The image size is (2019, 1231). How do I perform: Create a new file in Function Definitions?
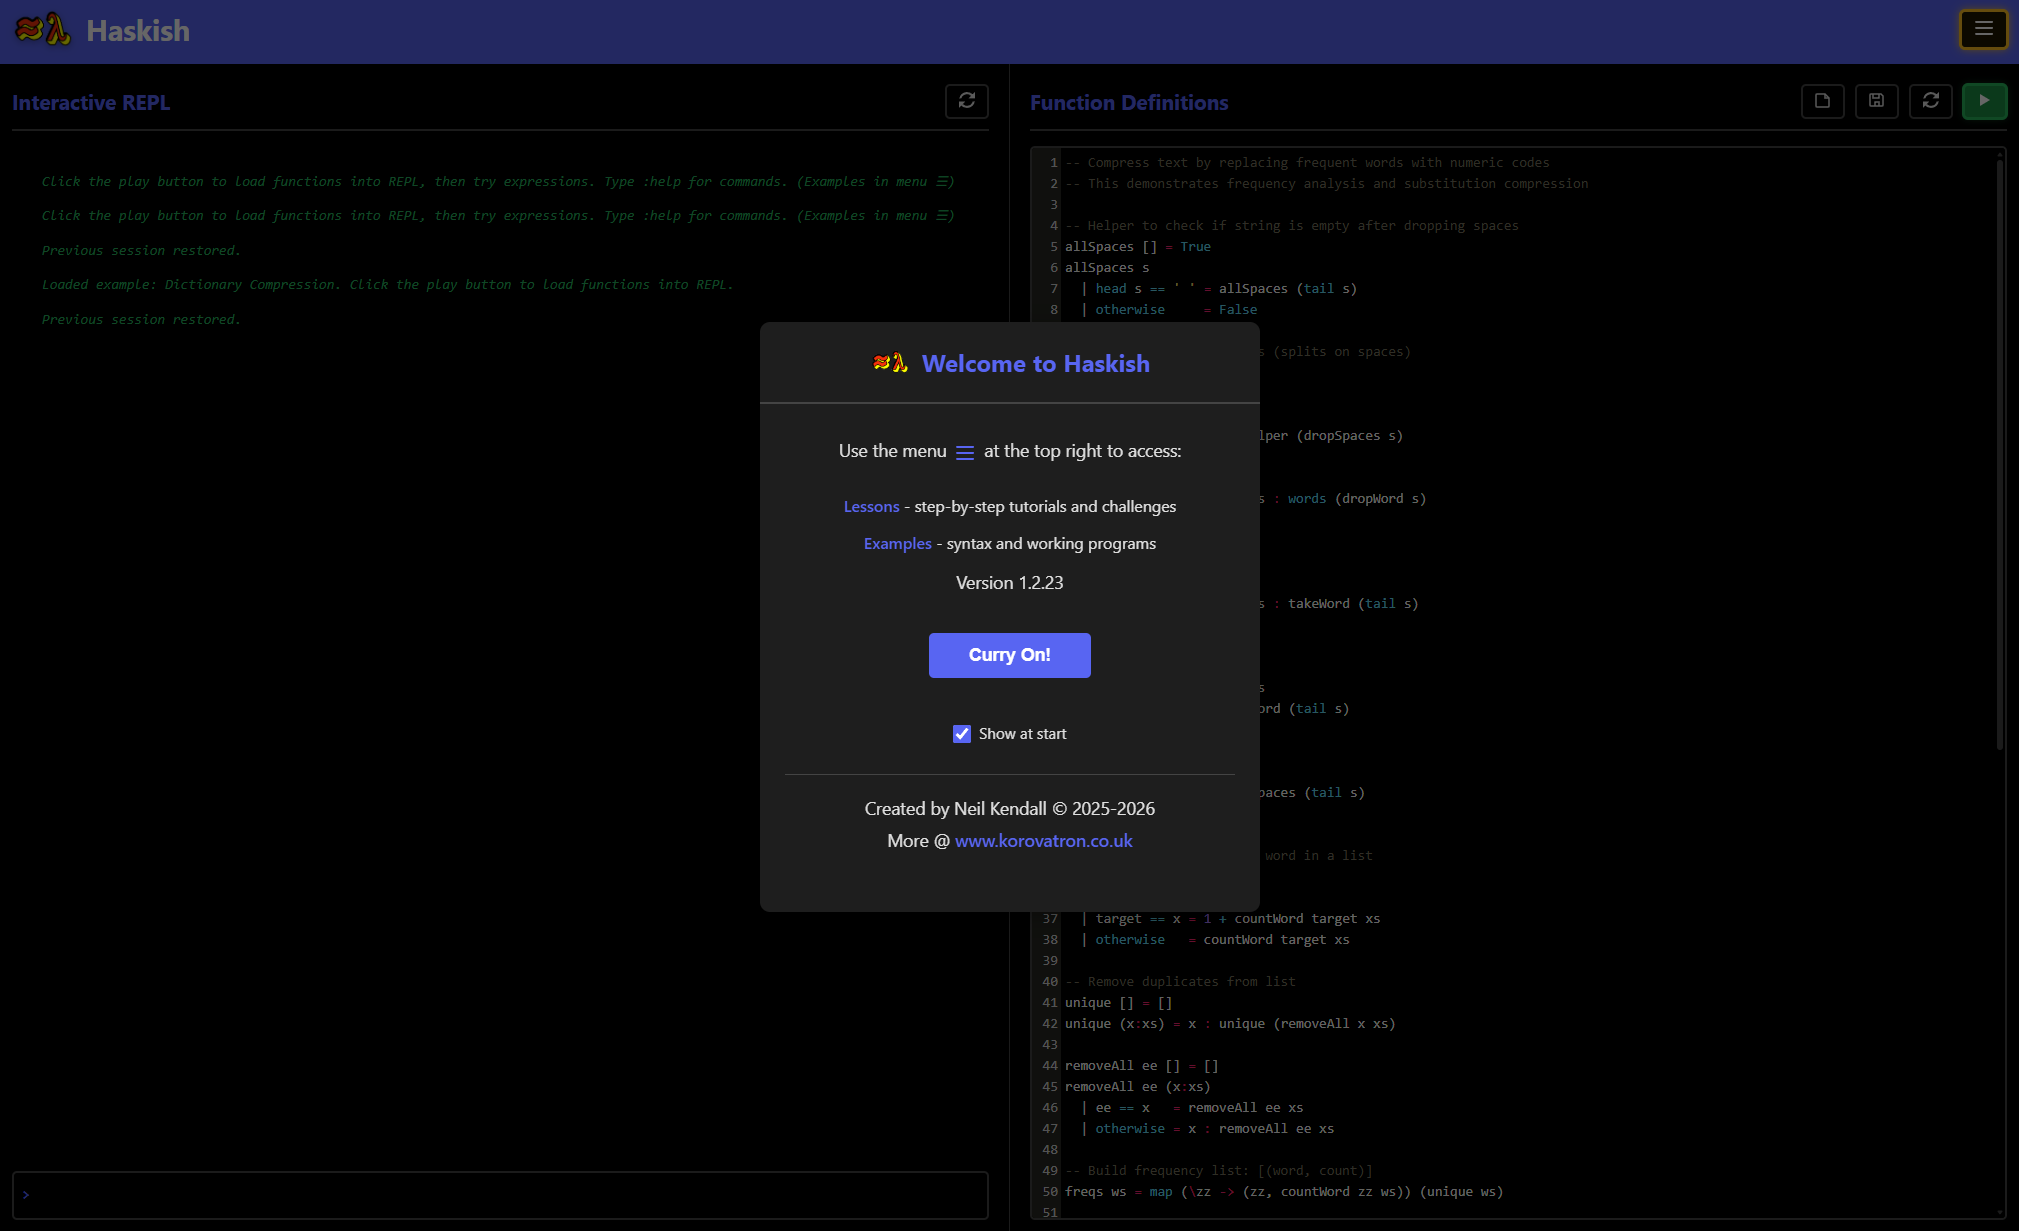[x=1823, y=101]
